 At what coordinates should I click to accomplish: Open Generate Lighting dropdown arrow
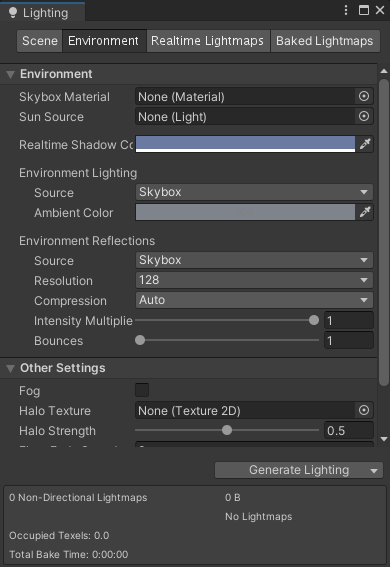(x=374, y=470)
